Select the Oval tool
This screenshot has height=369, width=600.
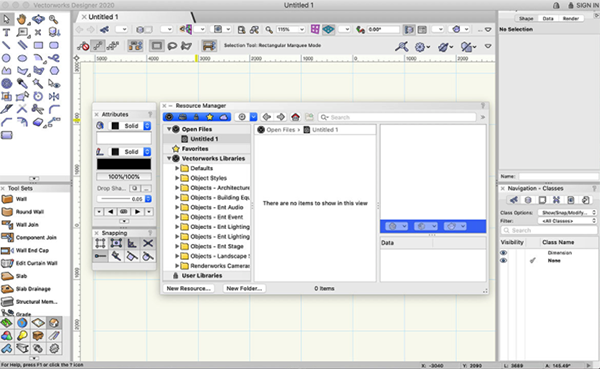(22, 58)
